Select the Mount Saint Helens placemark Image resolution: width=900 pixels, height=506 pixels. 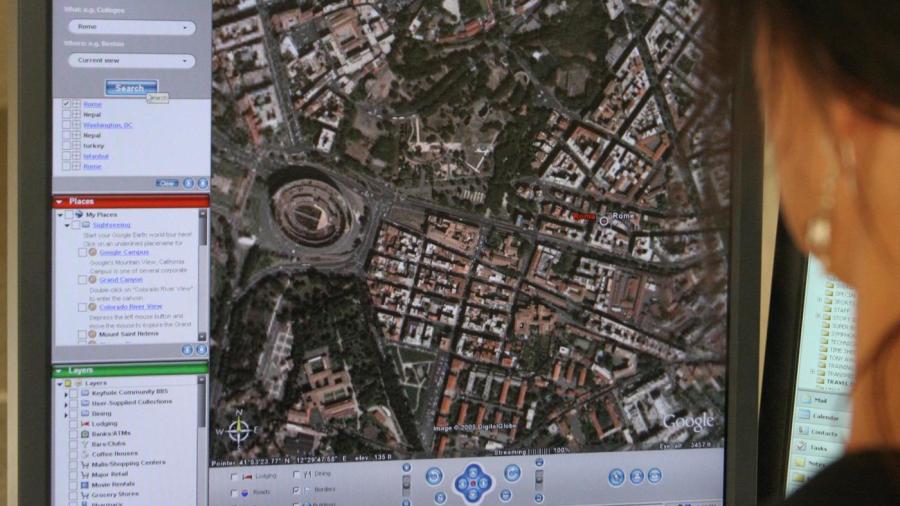pos(128,334)
